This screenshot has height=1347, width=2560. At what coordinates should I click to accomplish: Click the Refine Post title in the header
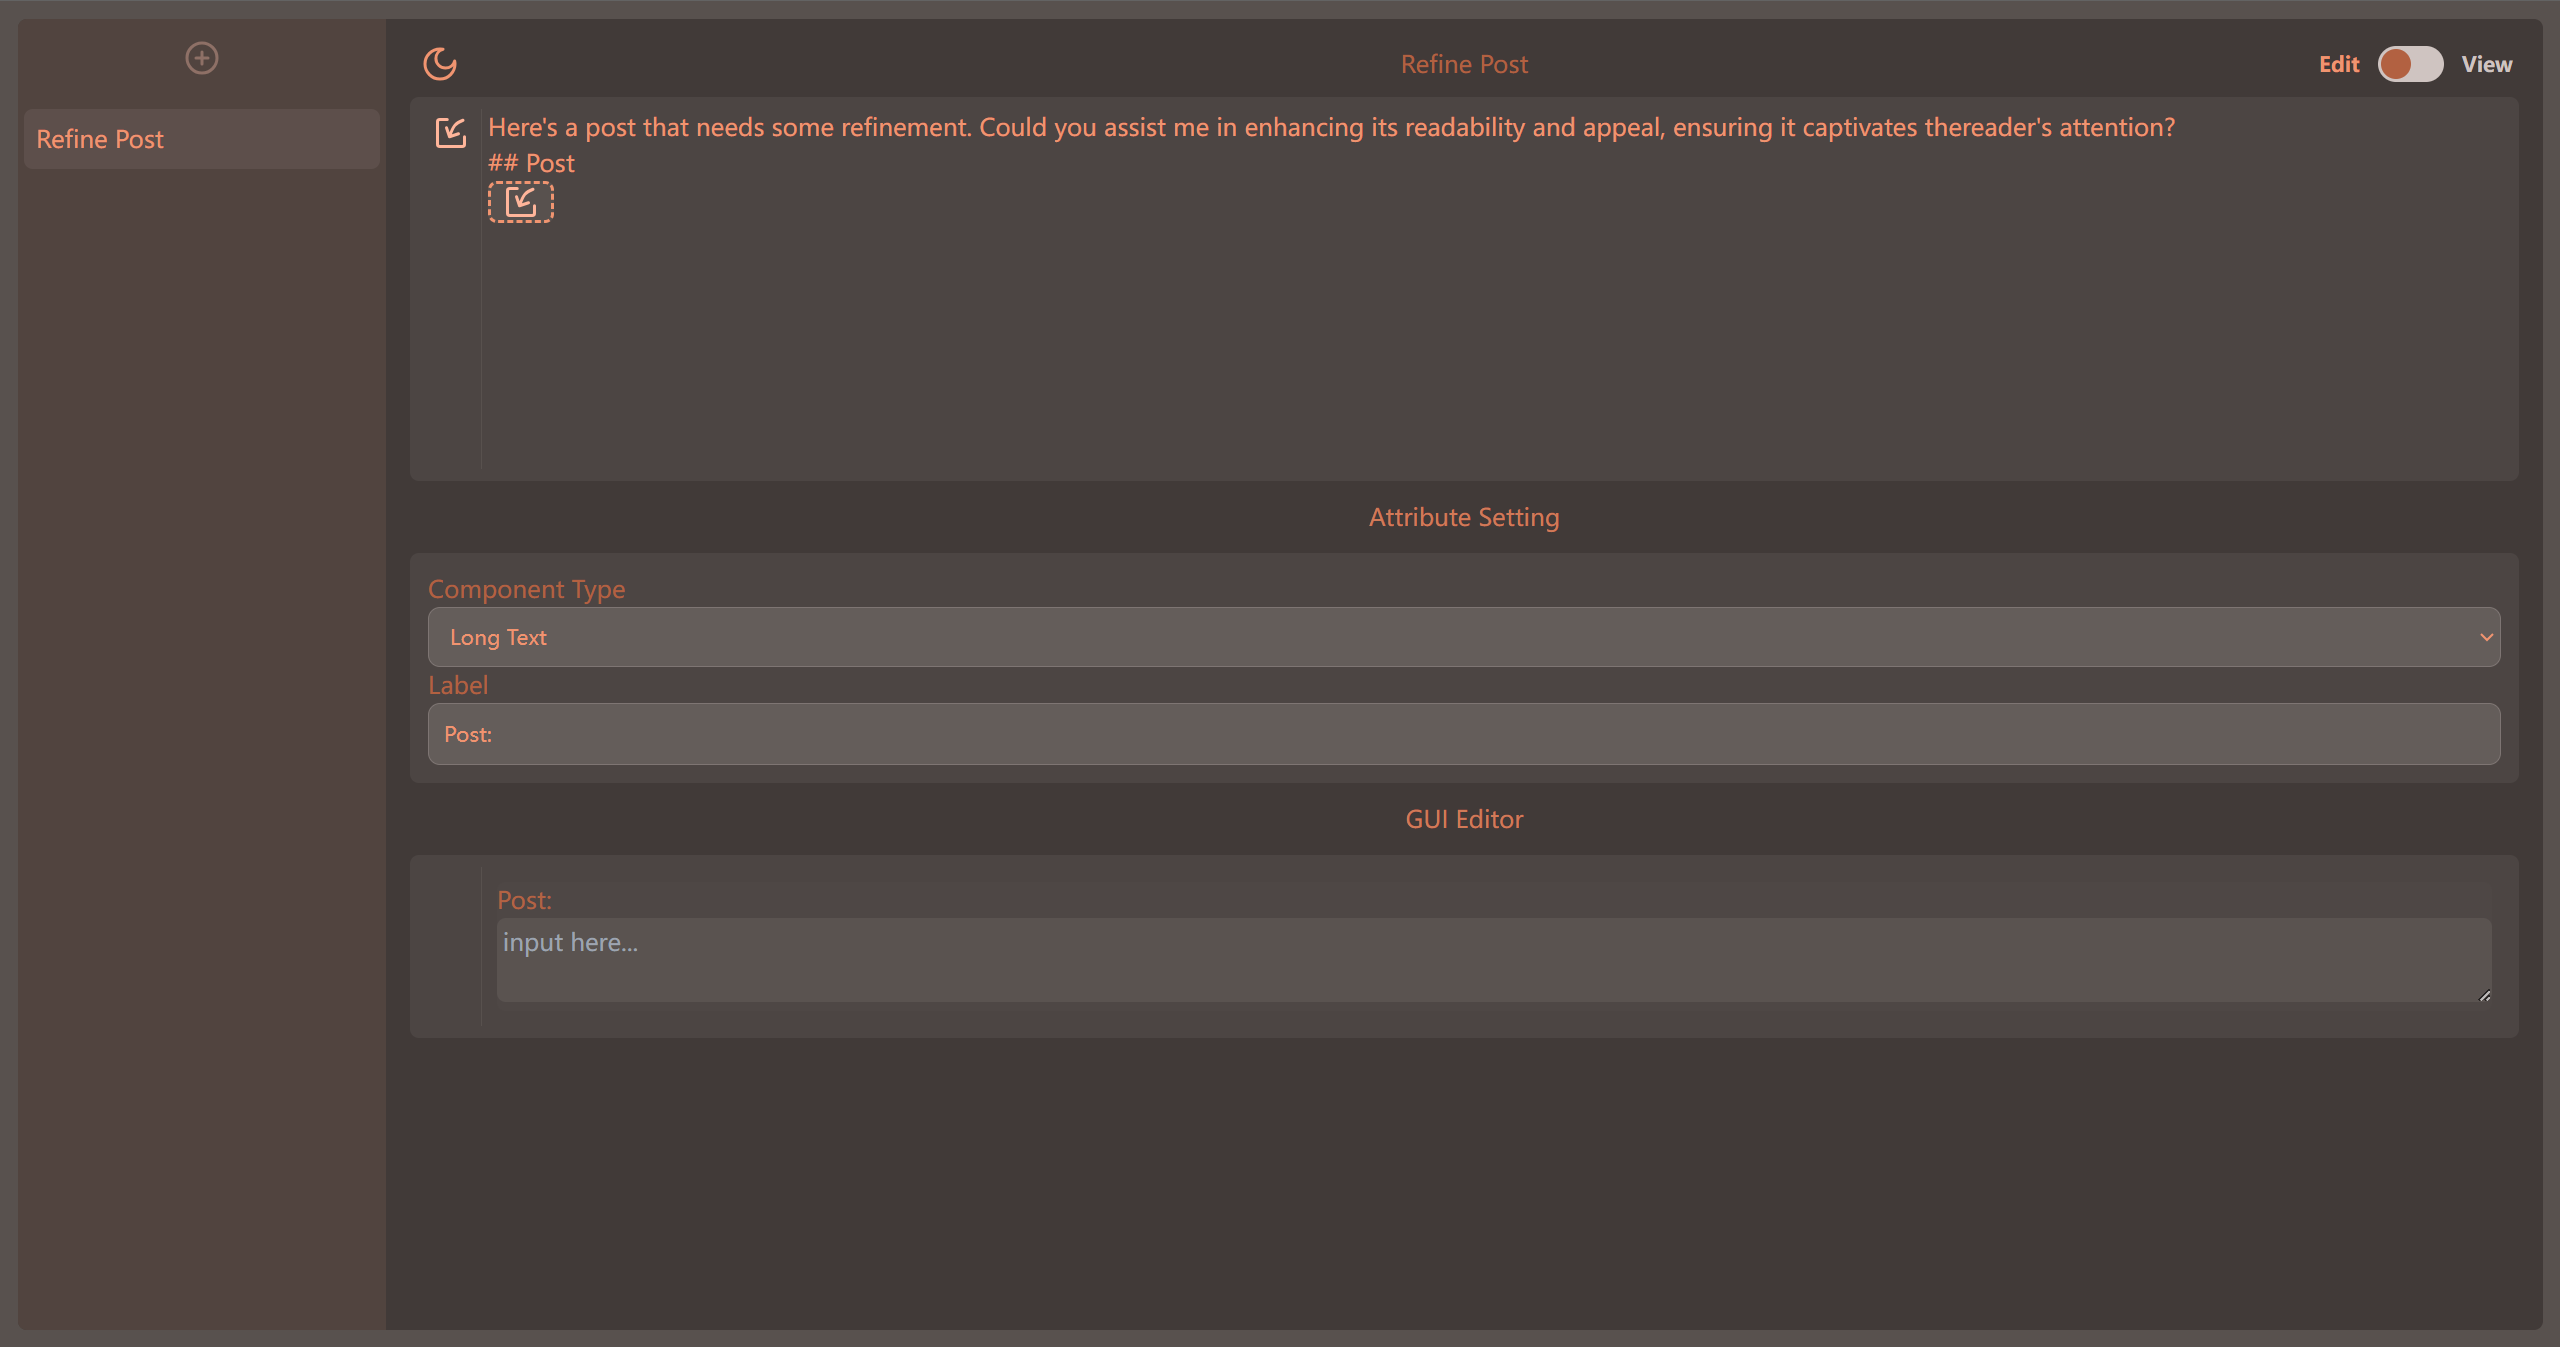(1464, 64)
